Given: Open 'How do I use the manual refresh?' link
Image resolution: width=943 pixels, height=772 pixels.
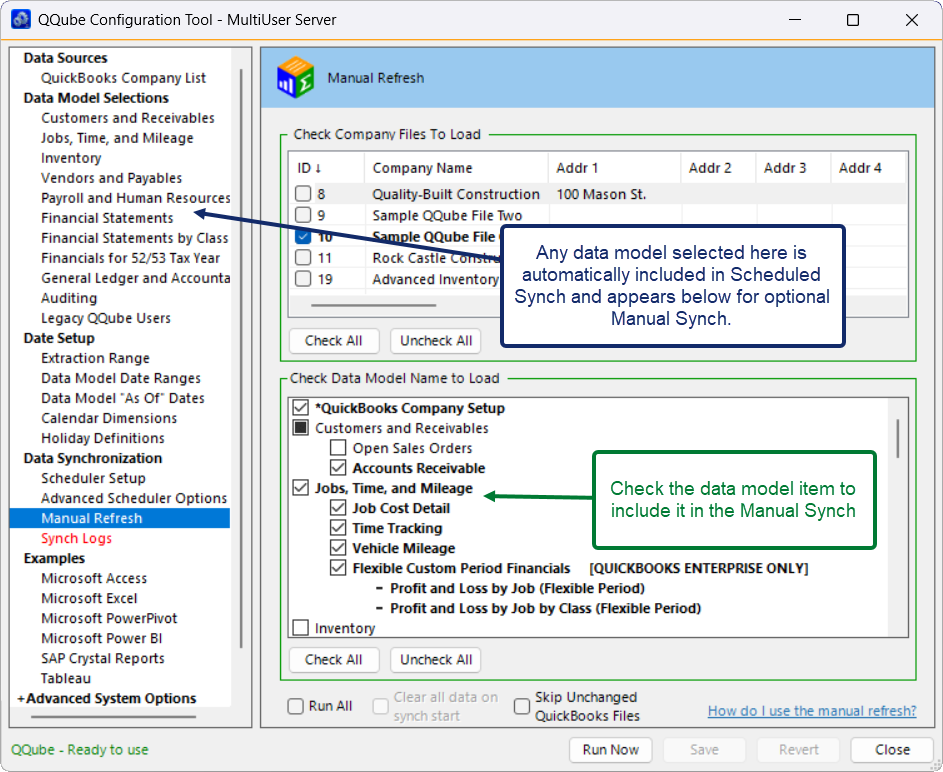Looking at the screenshot, I should point(812,711).
